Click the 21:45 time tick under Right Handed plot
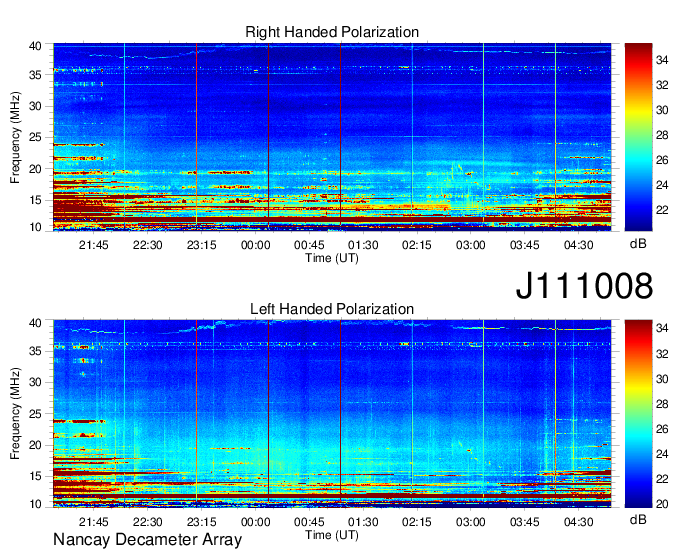The width and height of the screenshot is (680, 552). click(x=94, y=245)
